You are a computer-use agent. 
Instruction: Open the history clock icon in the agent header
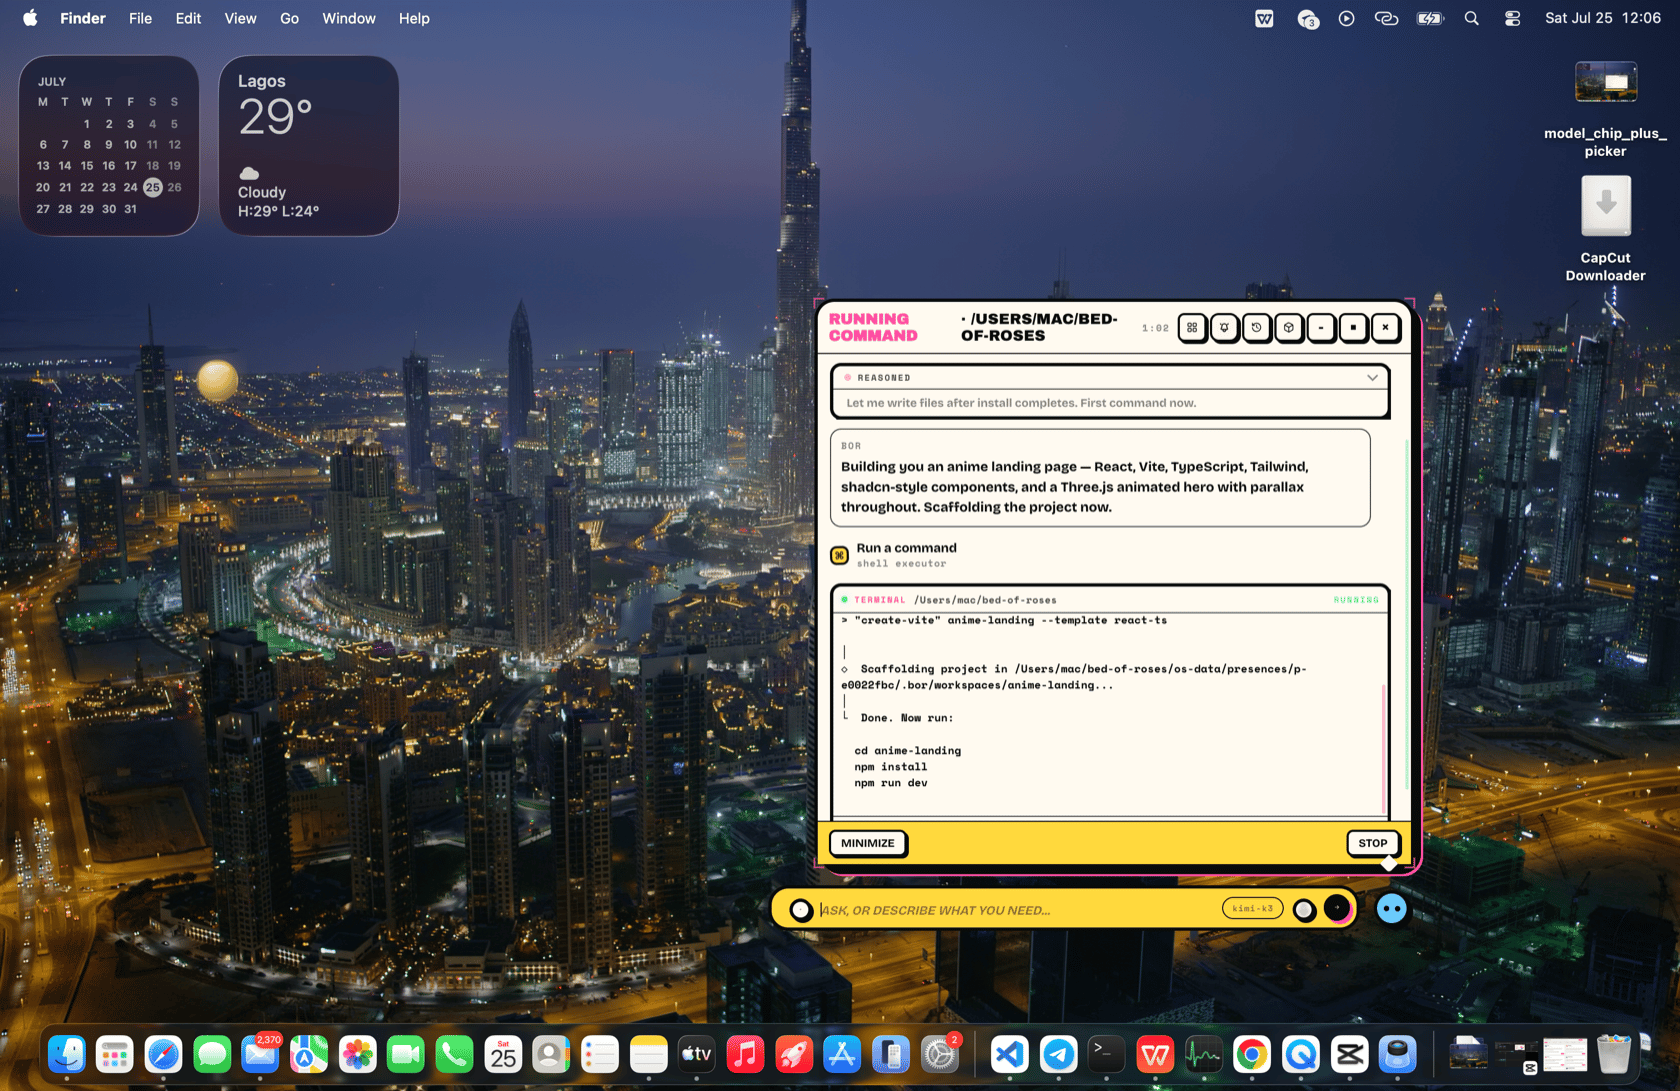pos(1257,327)
